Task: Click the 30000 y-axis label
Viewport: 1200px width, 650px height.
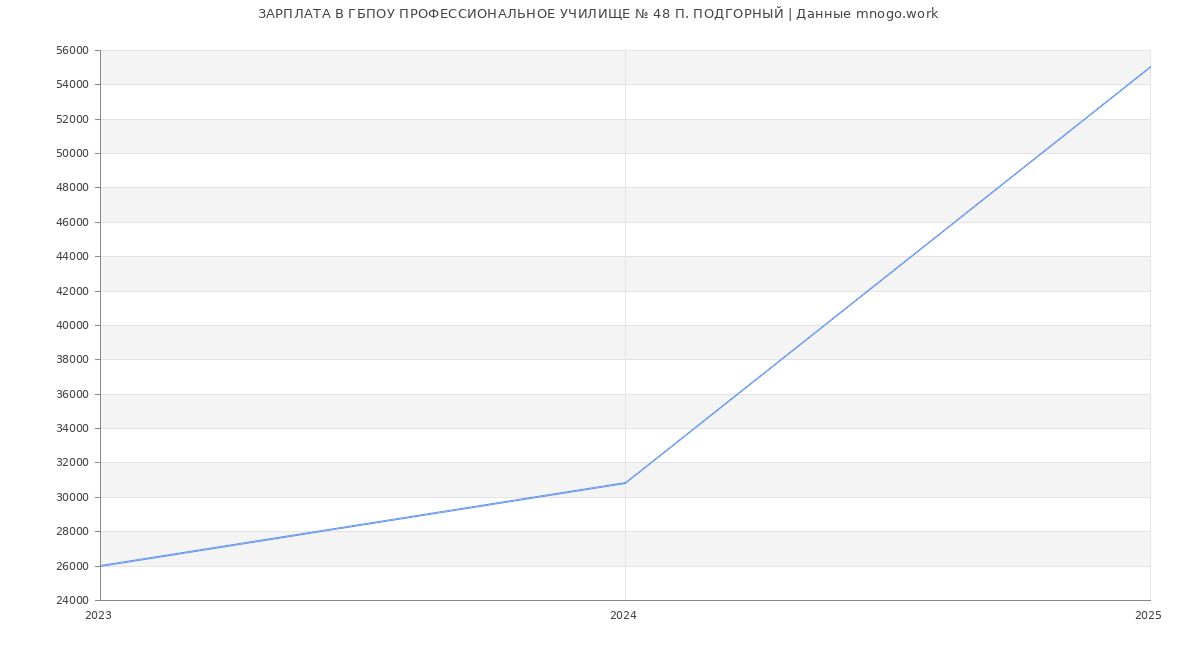Action: [73, 497]
